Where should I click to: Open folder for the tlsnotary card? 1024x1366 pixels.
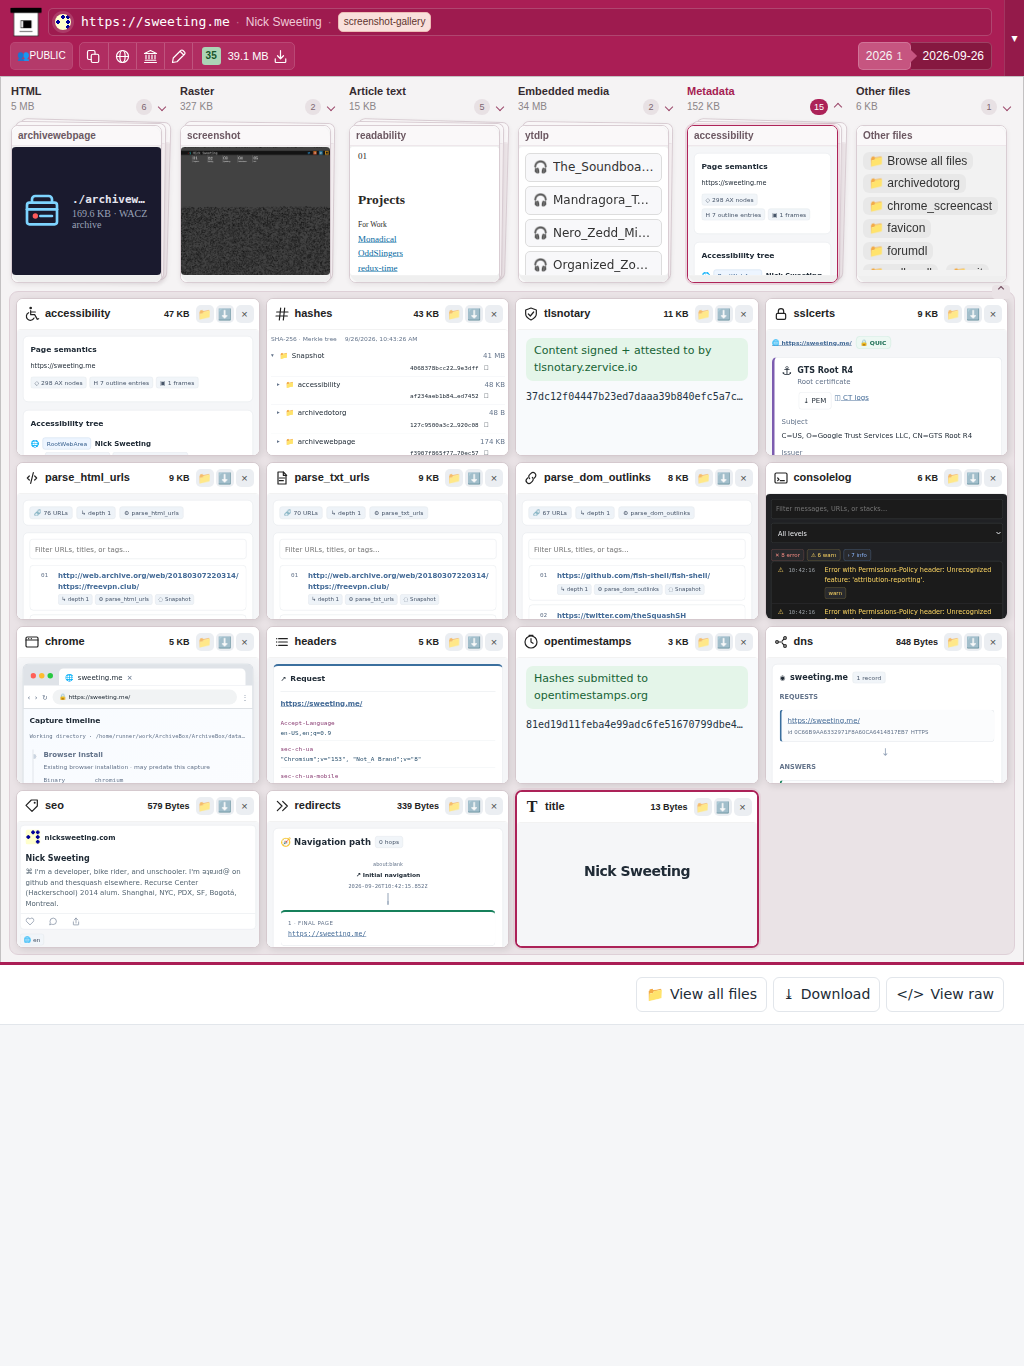[704, 314]
